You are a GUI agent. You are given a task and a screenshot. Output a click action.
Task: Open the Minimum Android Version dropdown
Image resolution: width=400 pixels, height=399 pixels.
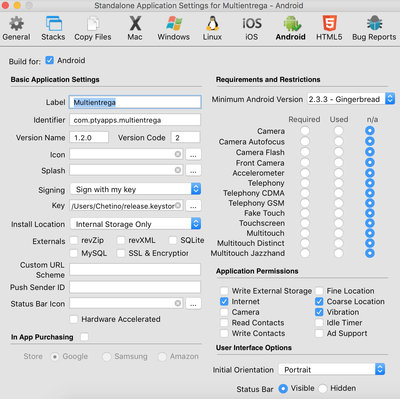point(351,99)
